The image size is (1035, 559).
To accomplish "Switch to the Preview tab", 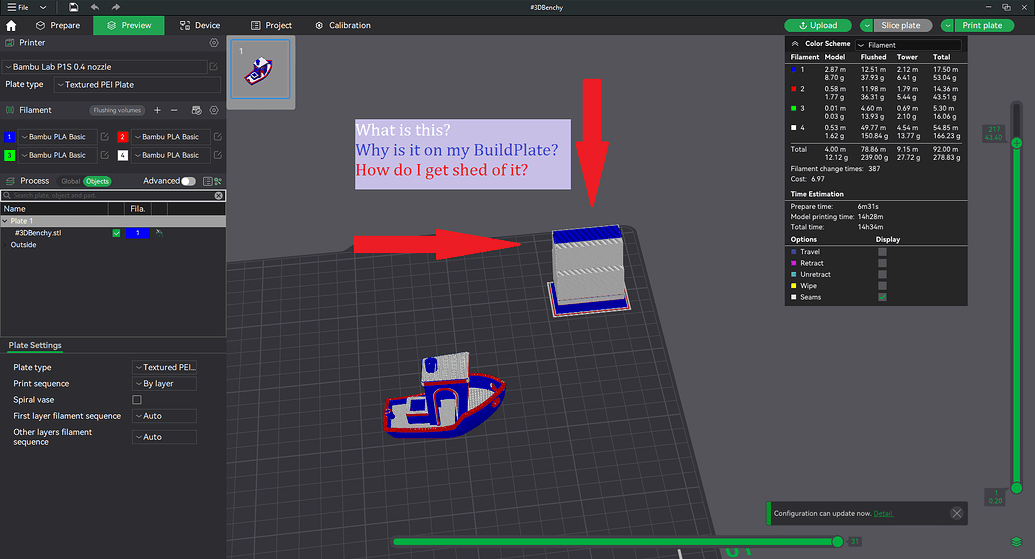I will pyautogui.click(x=129, y=25).
